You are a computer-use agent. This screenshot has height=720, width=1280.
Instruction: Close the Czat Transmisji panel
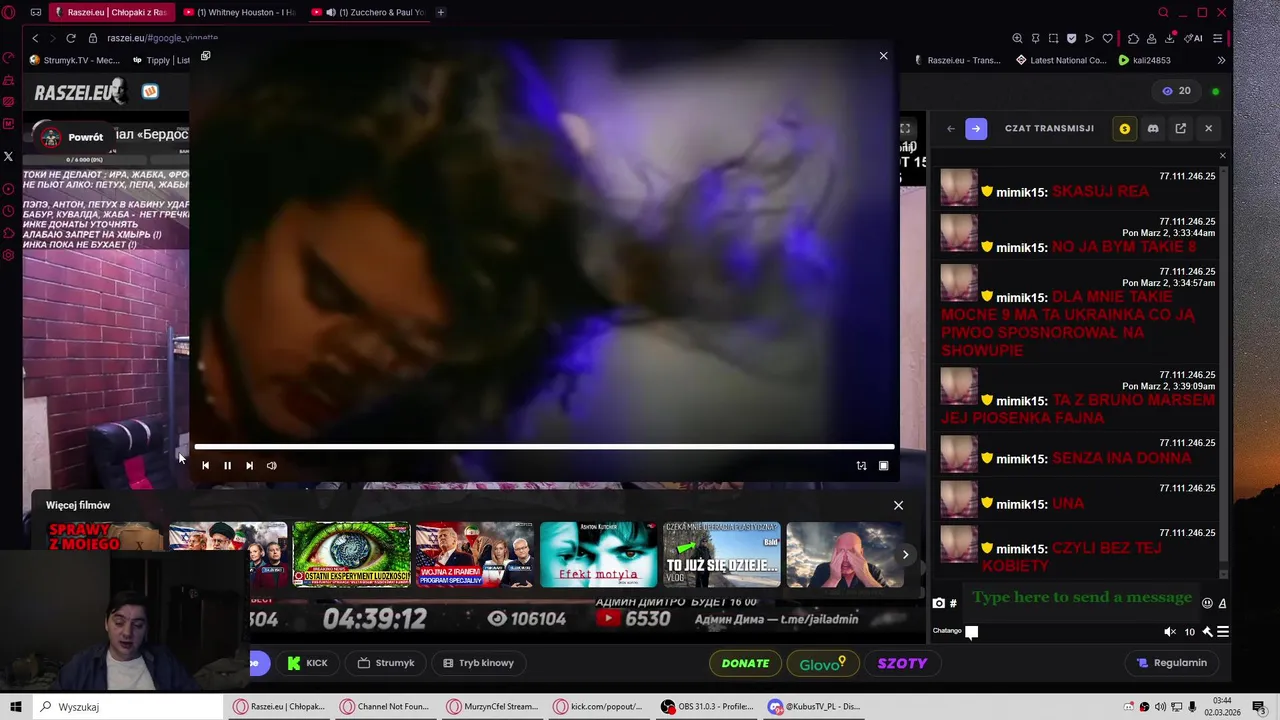coord(1208,128)
